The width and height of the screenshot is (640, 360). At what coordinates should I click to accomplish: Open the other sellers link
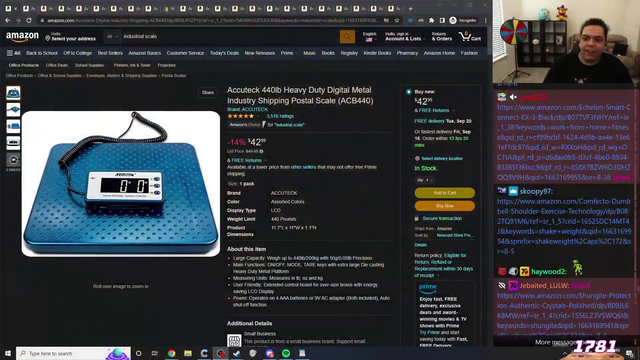tap(303, 167)
